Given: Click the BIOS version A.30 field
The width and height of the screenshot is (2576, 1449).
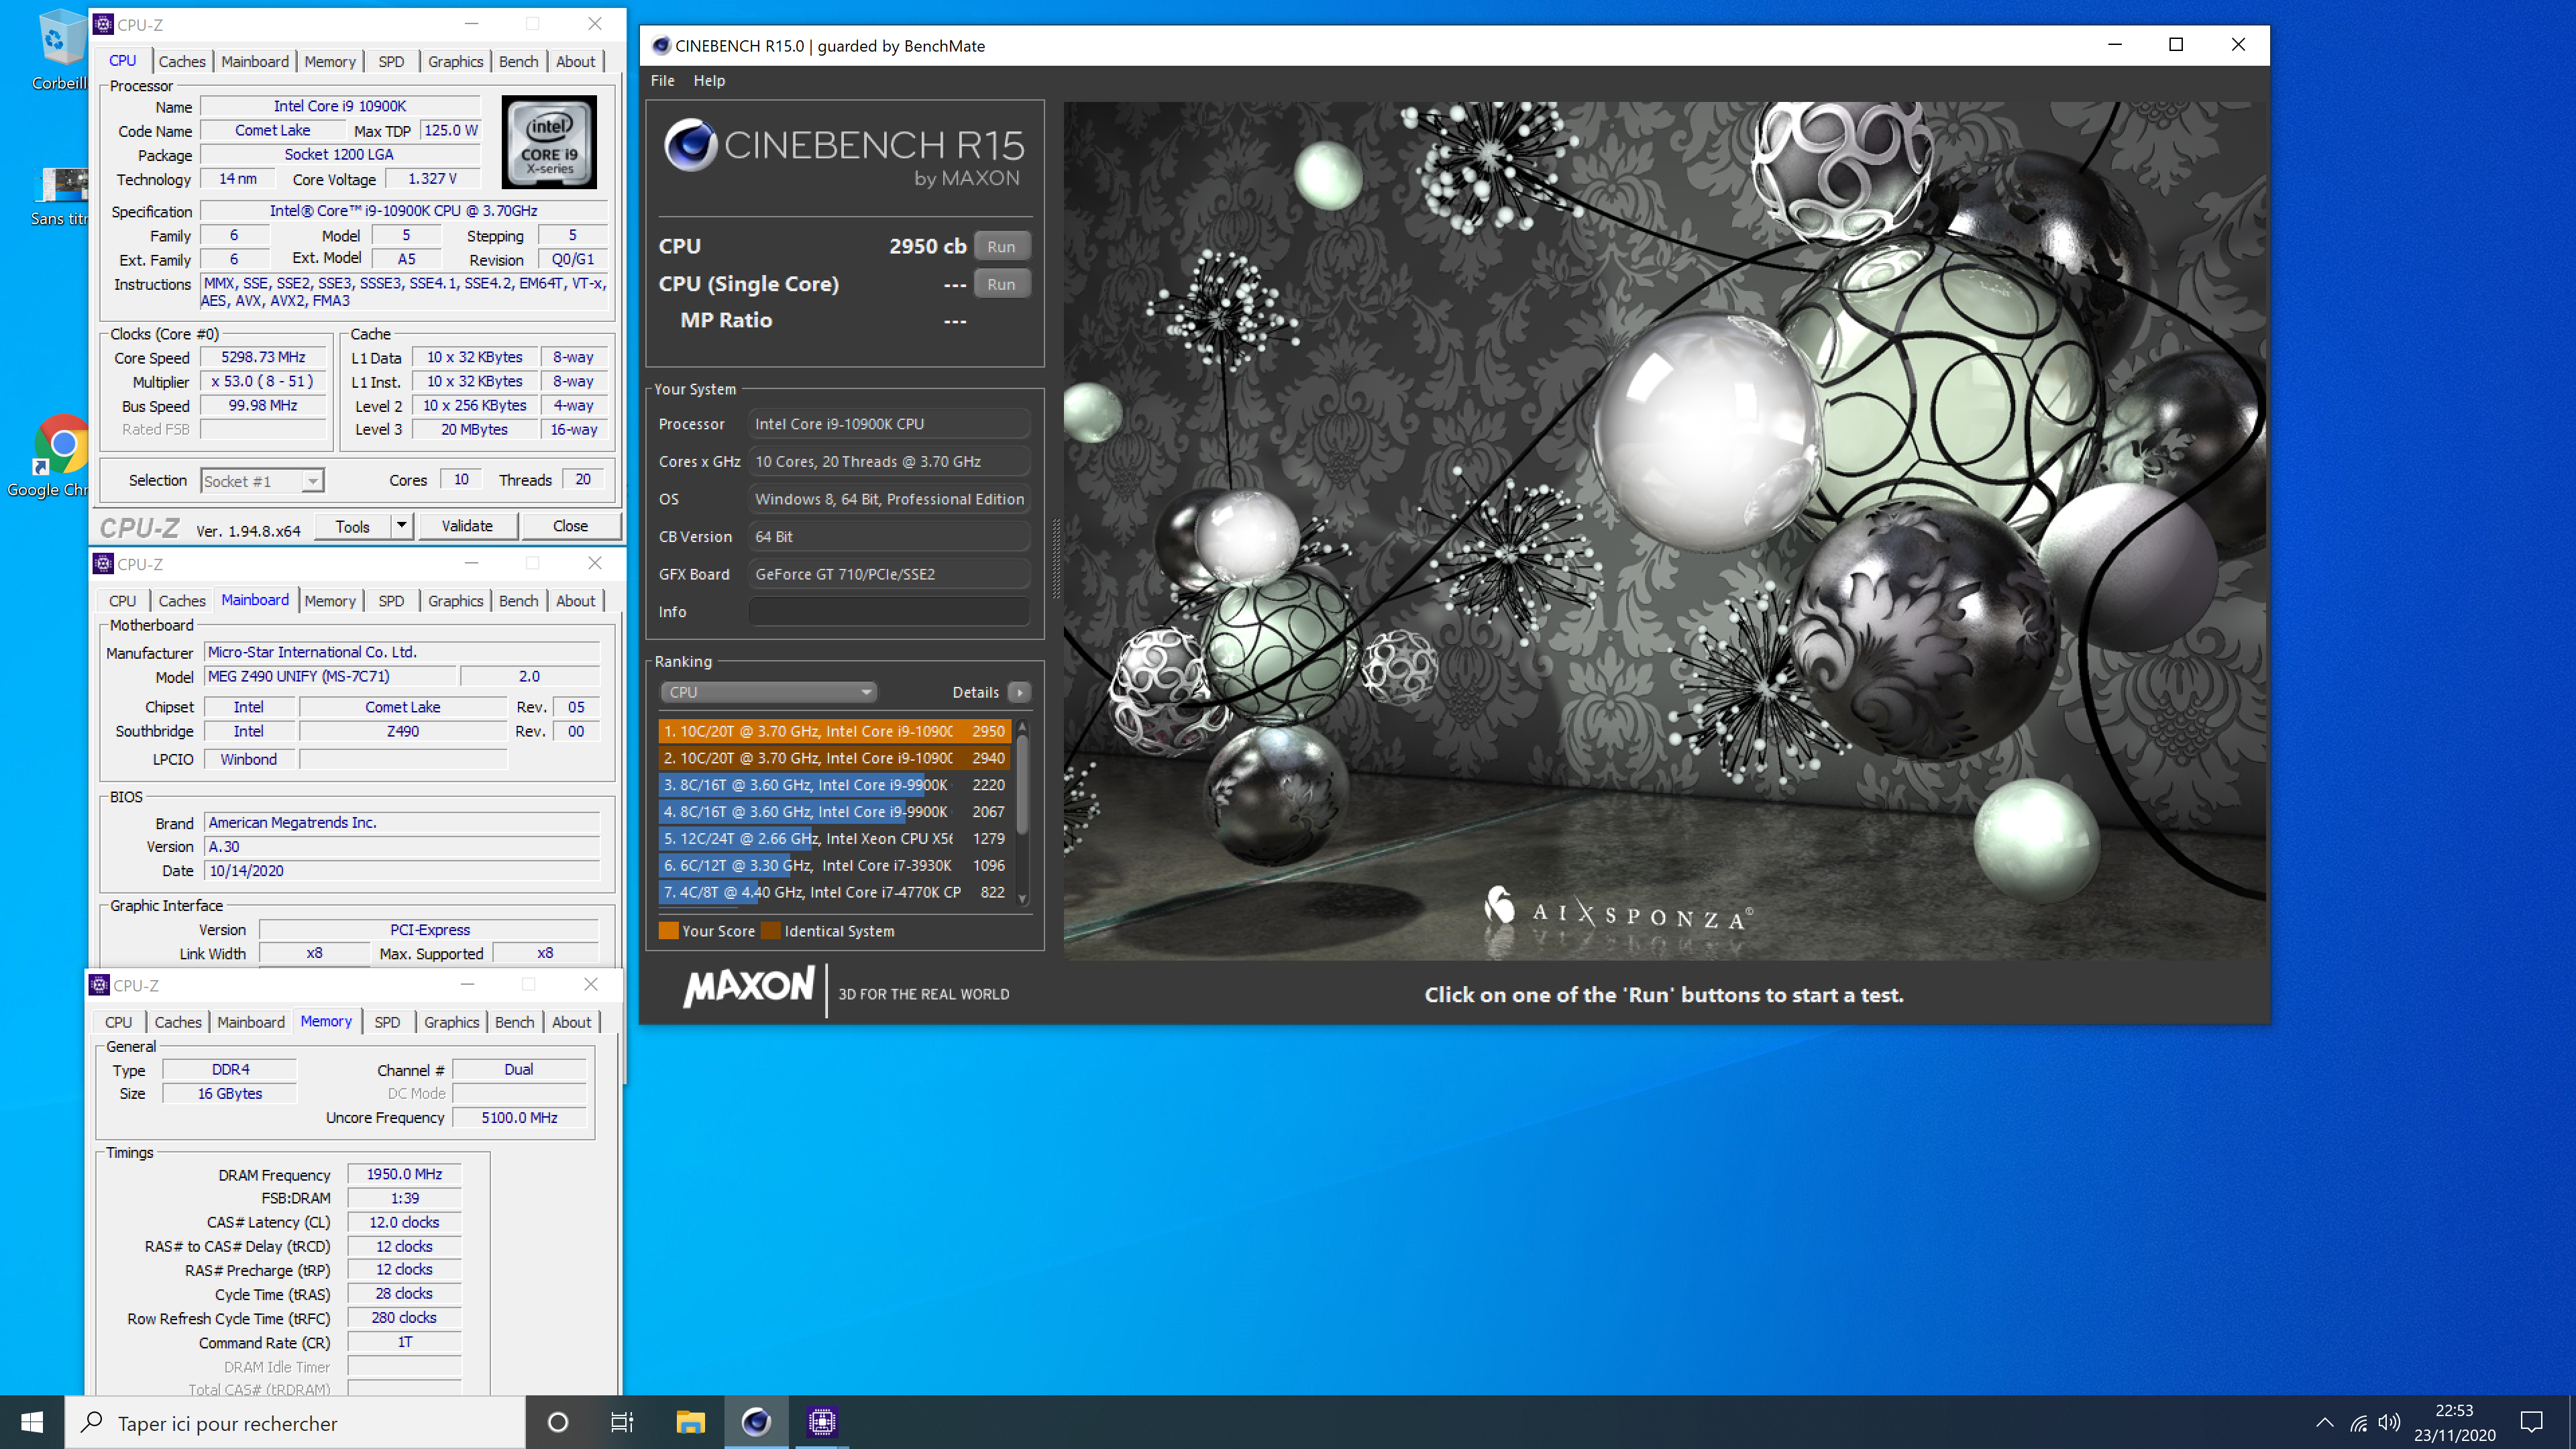Looking at the screenshot, I should [402, 846].
